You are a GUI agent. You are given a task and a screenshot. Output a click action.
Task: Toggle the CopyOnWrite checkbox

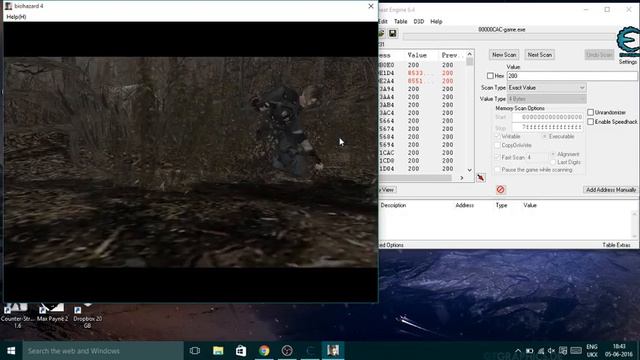497,145
